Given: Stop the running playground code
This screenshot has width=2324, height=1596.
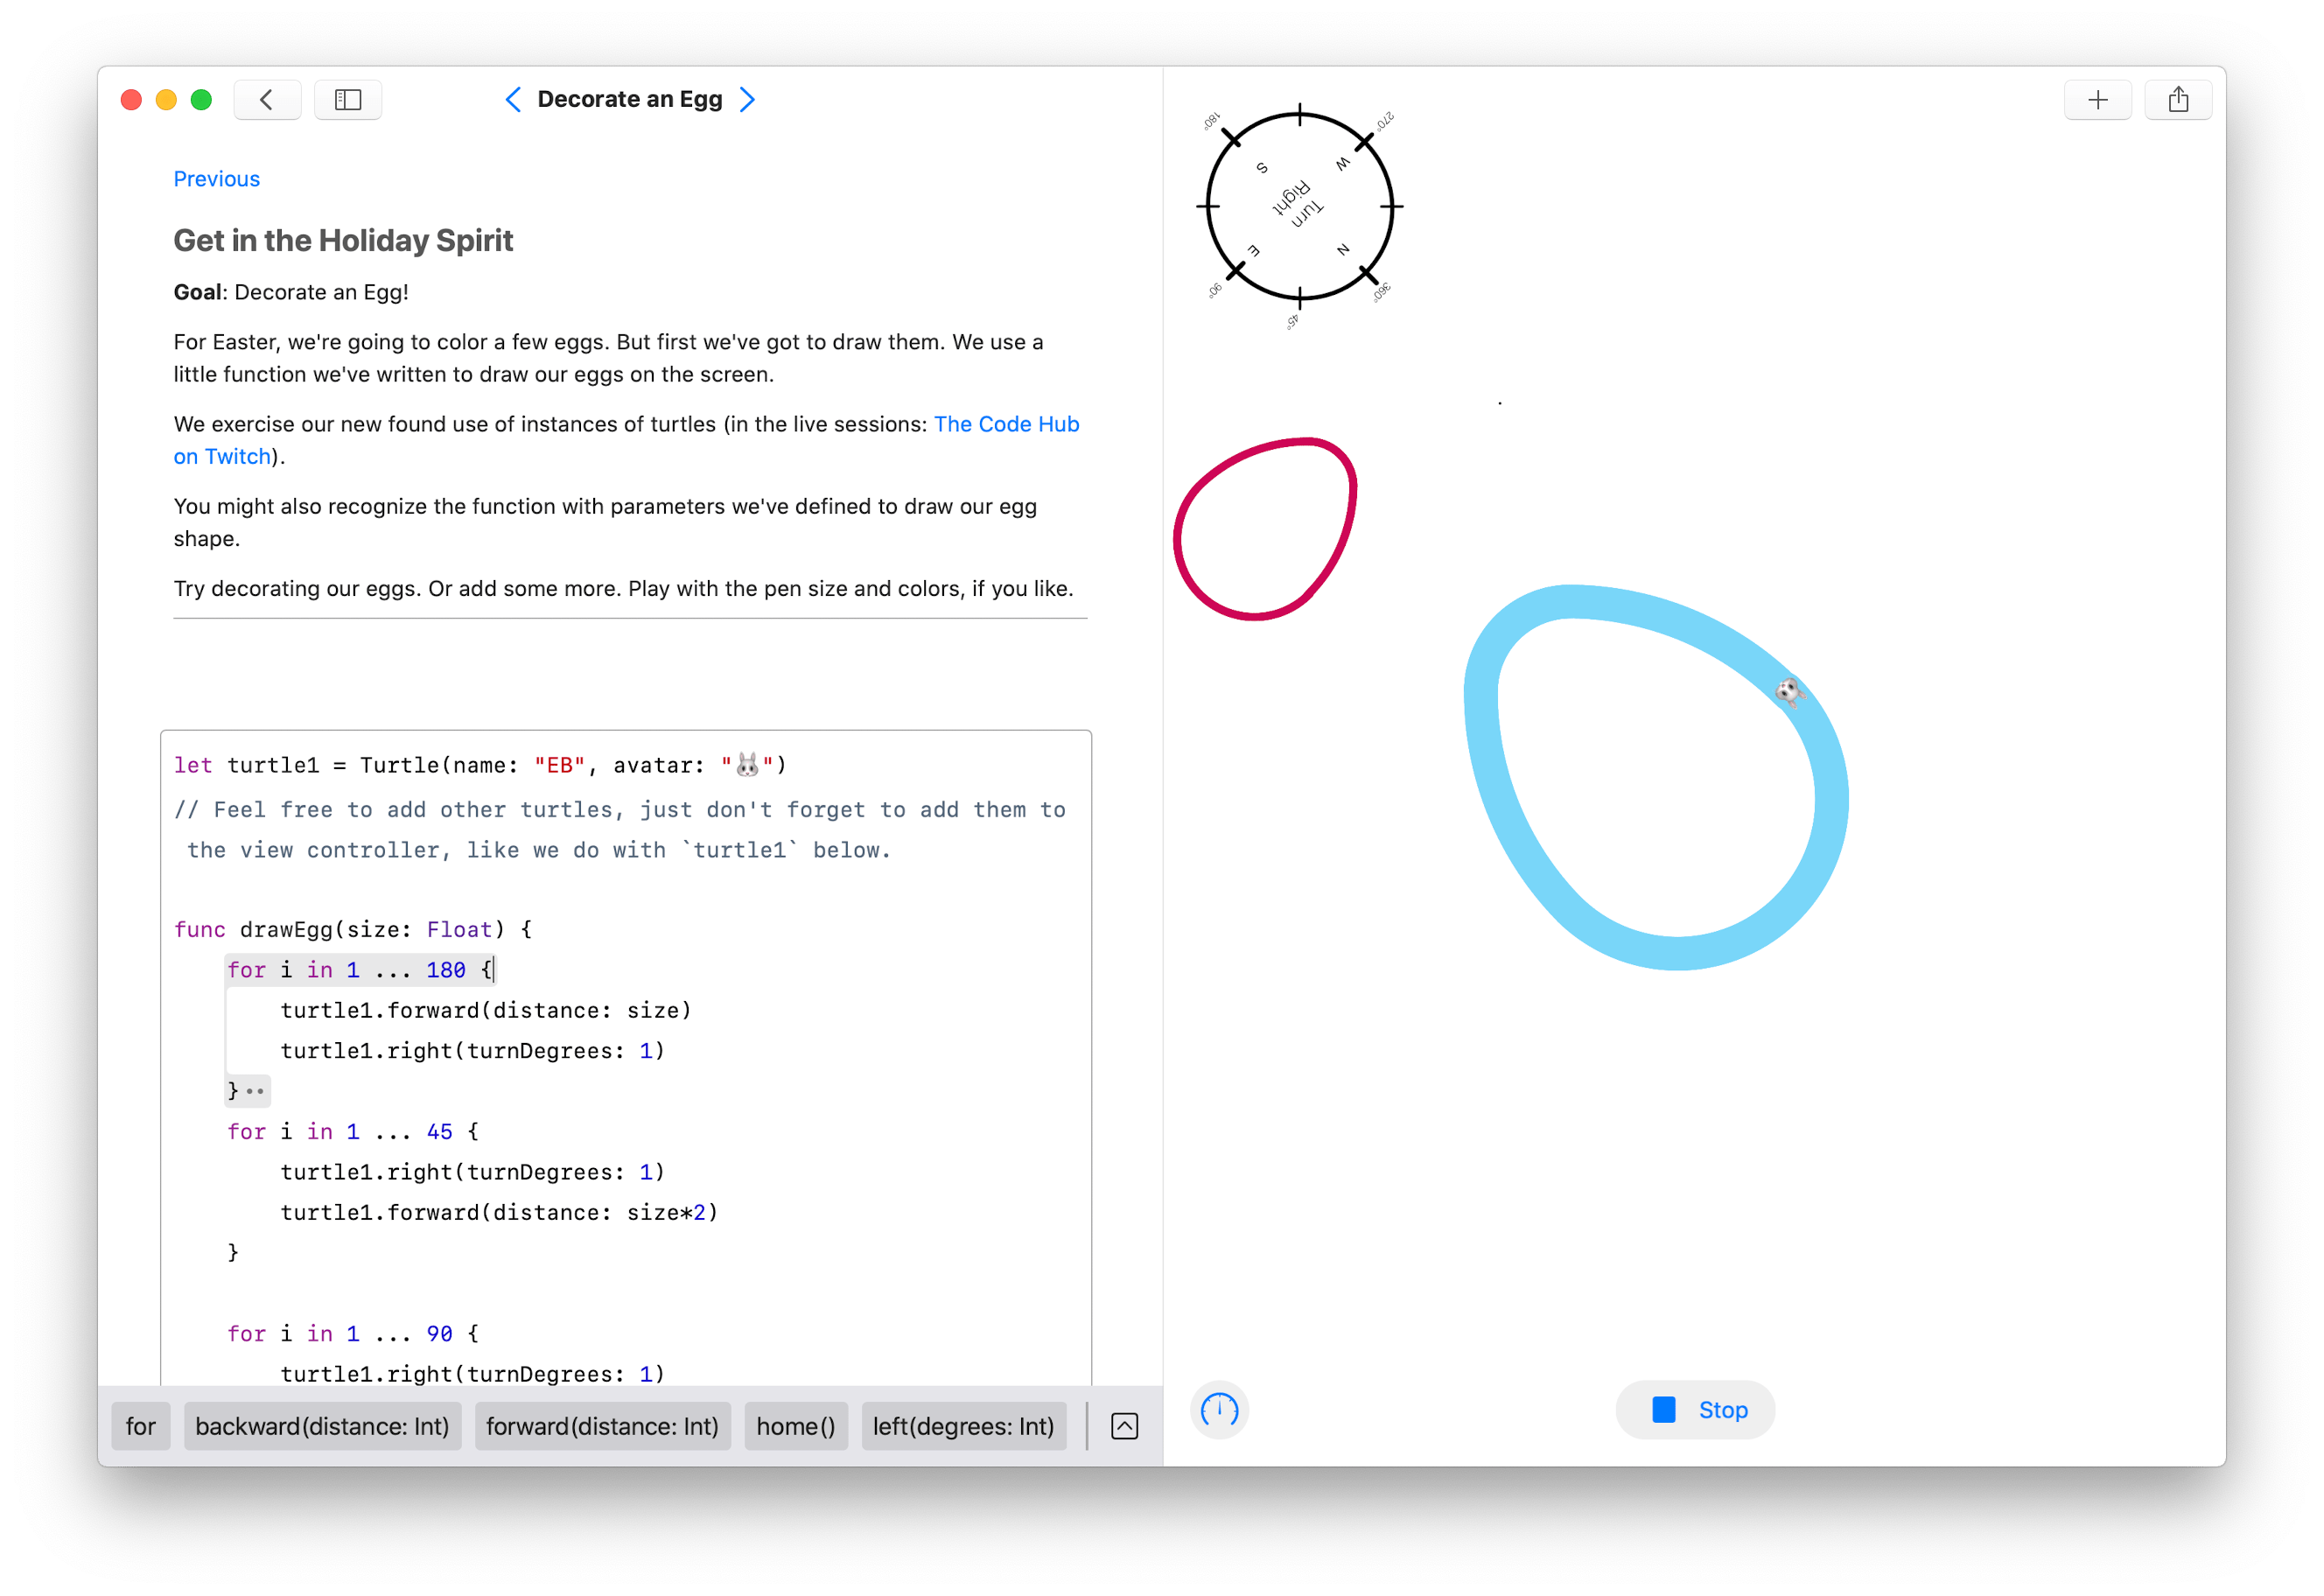Looking at the screenshot, I should tap(1695, 1410).
